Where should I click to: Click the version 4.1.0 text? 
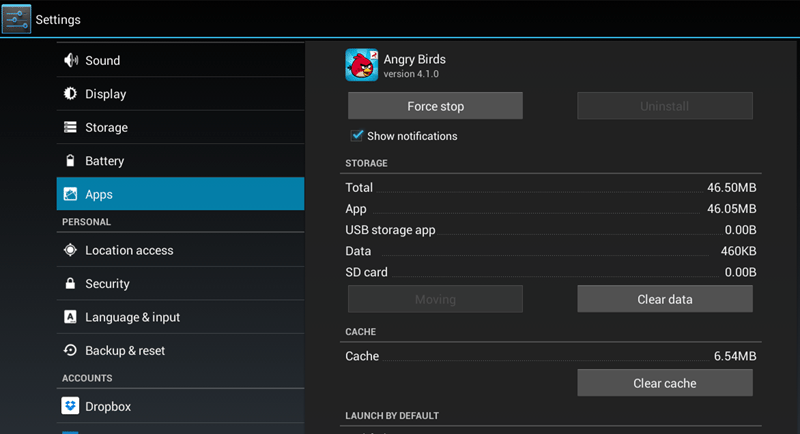tap(411, 74)
